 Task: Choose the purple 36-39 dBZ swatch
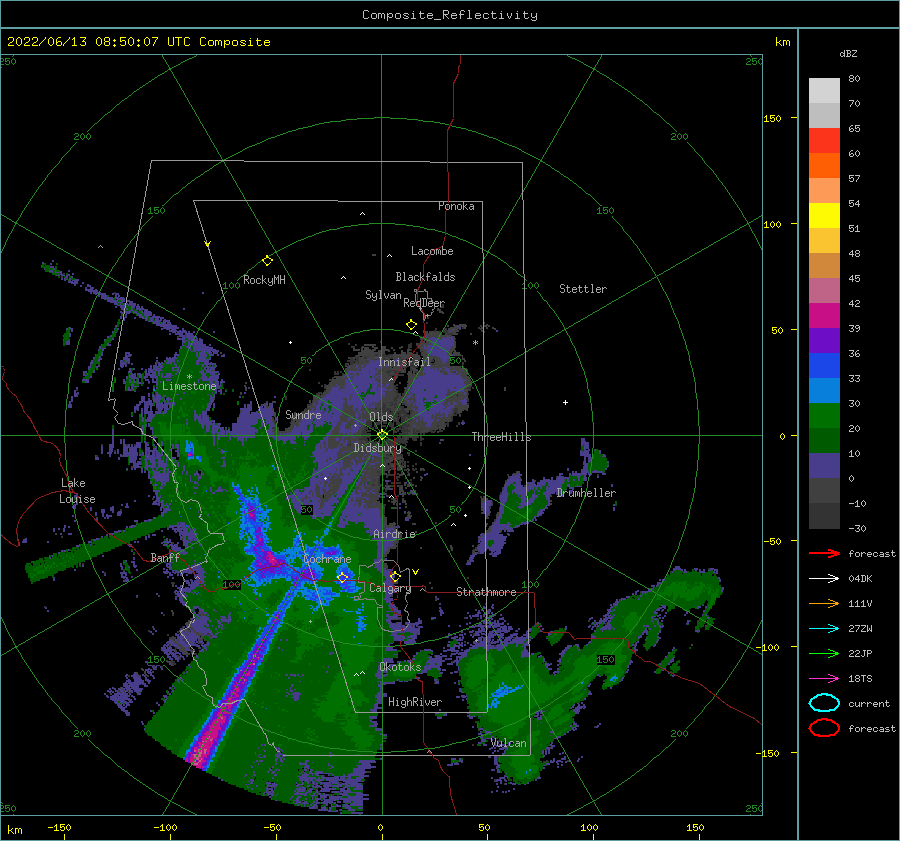(x=824, y=340)
